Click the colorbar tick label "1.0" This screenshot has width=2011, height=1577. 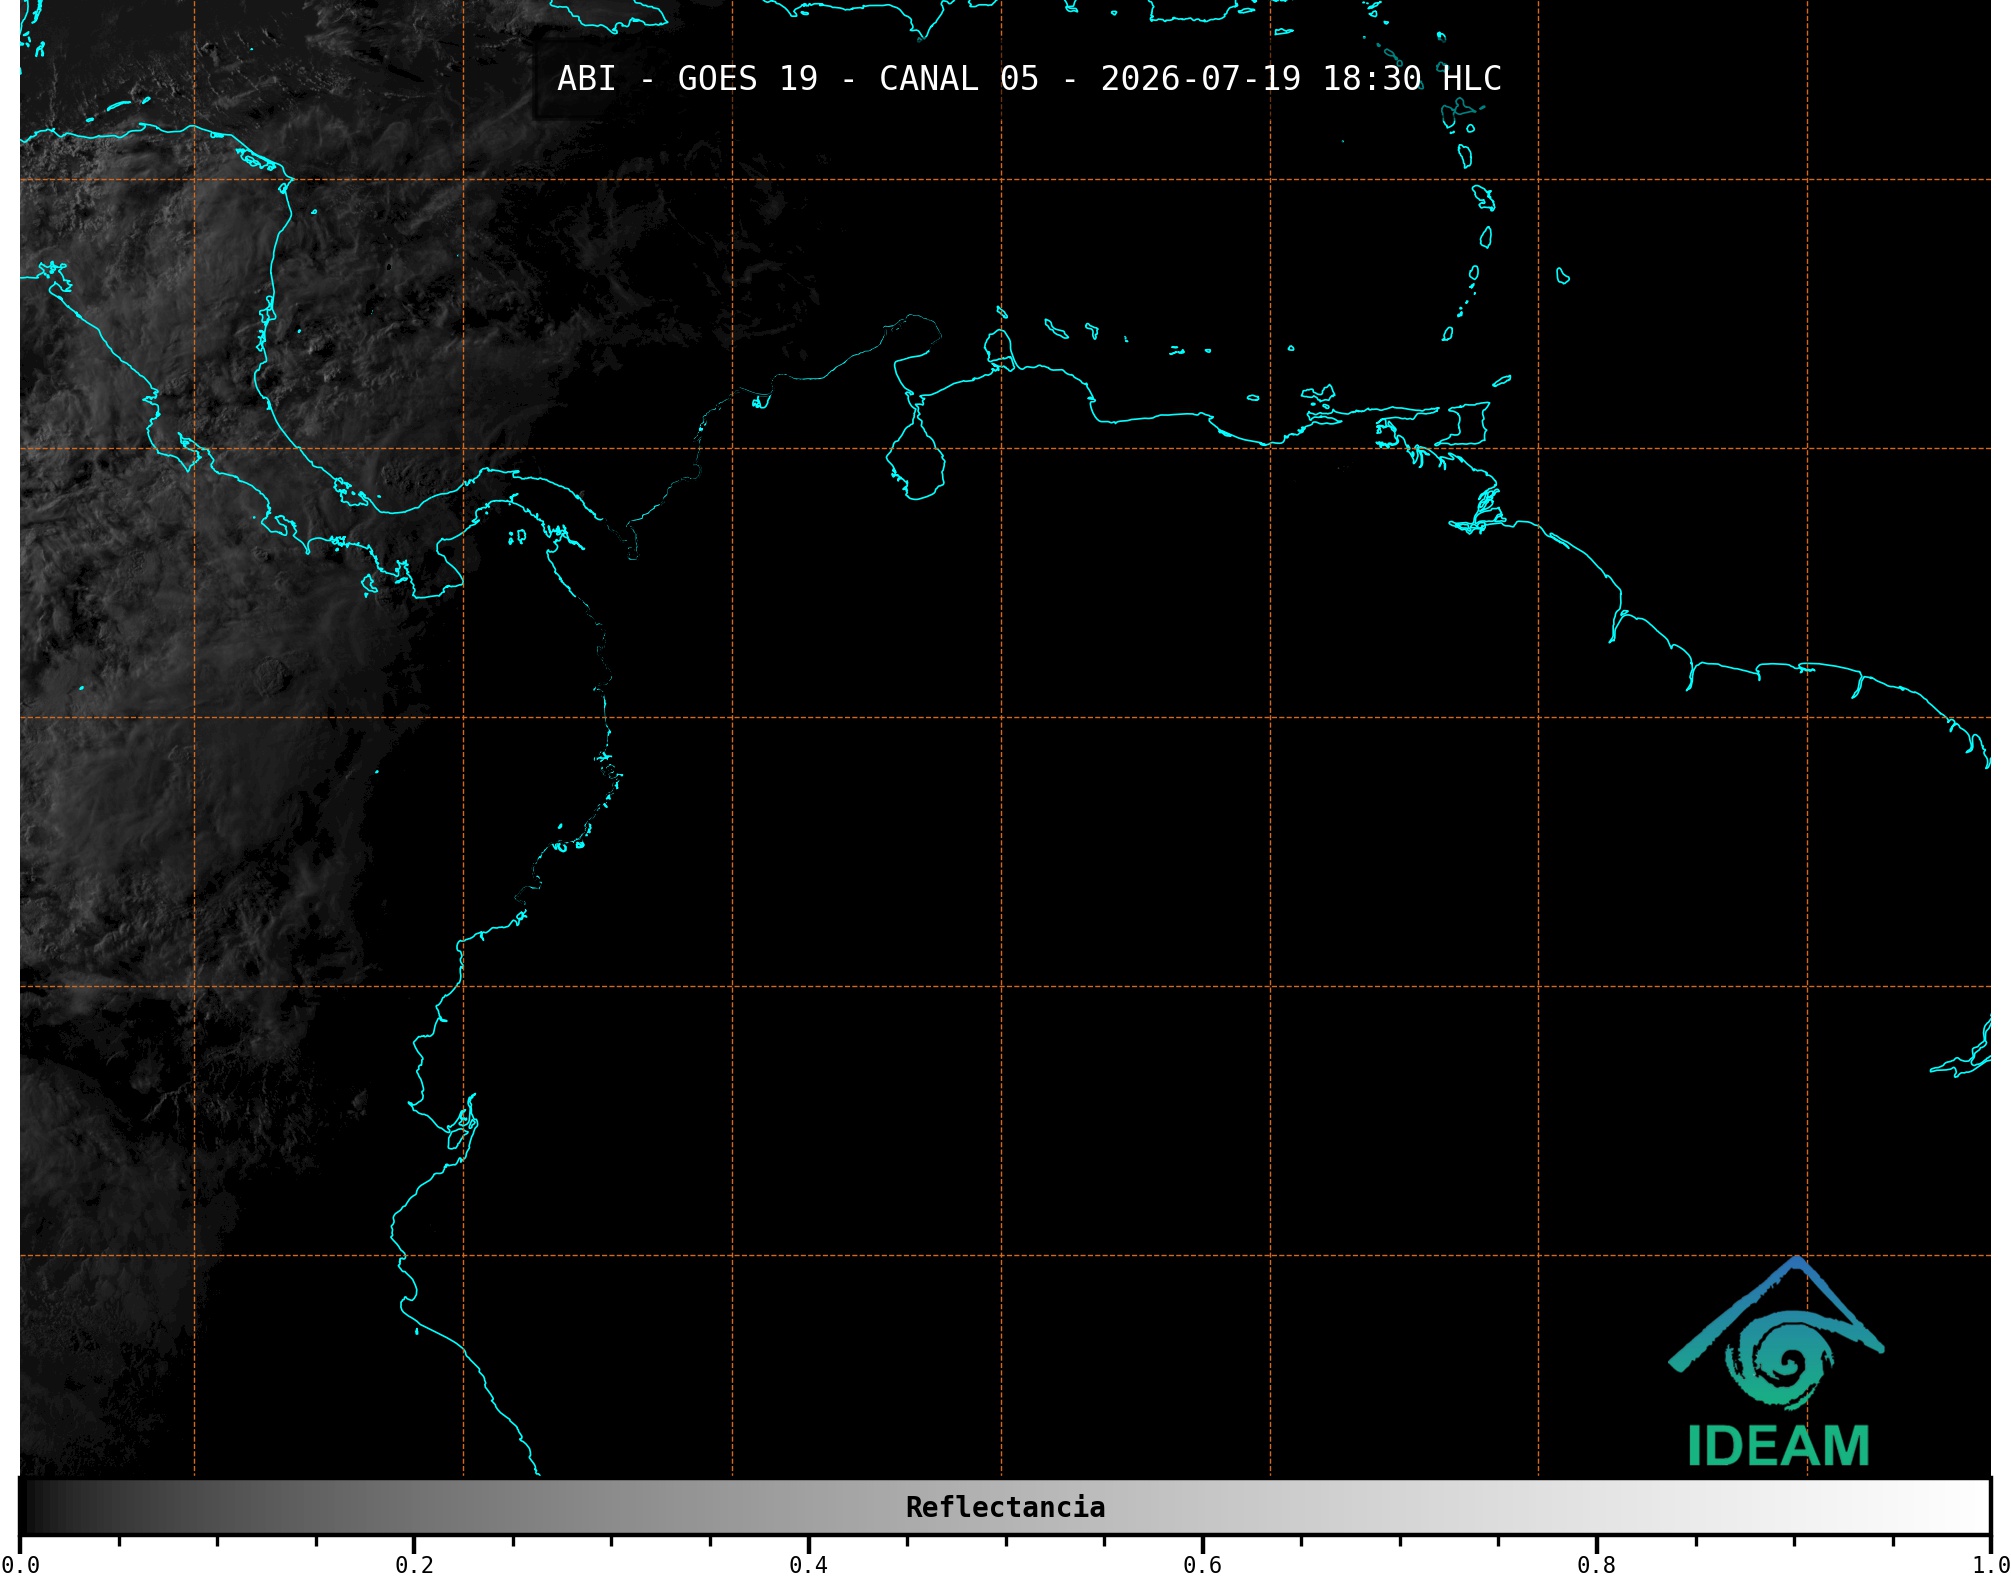point(1991,1564)
